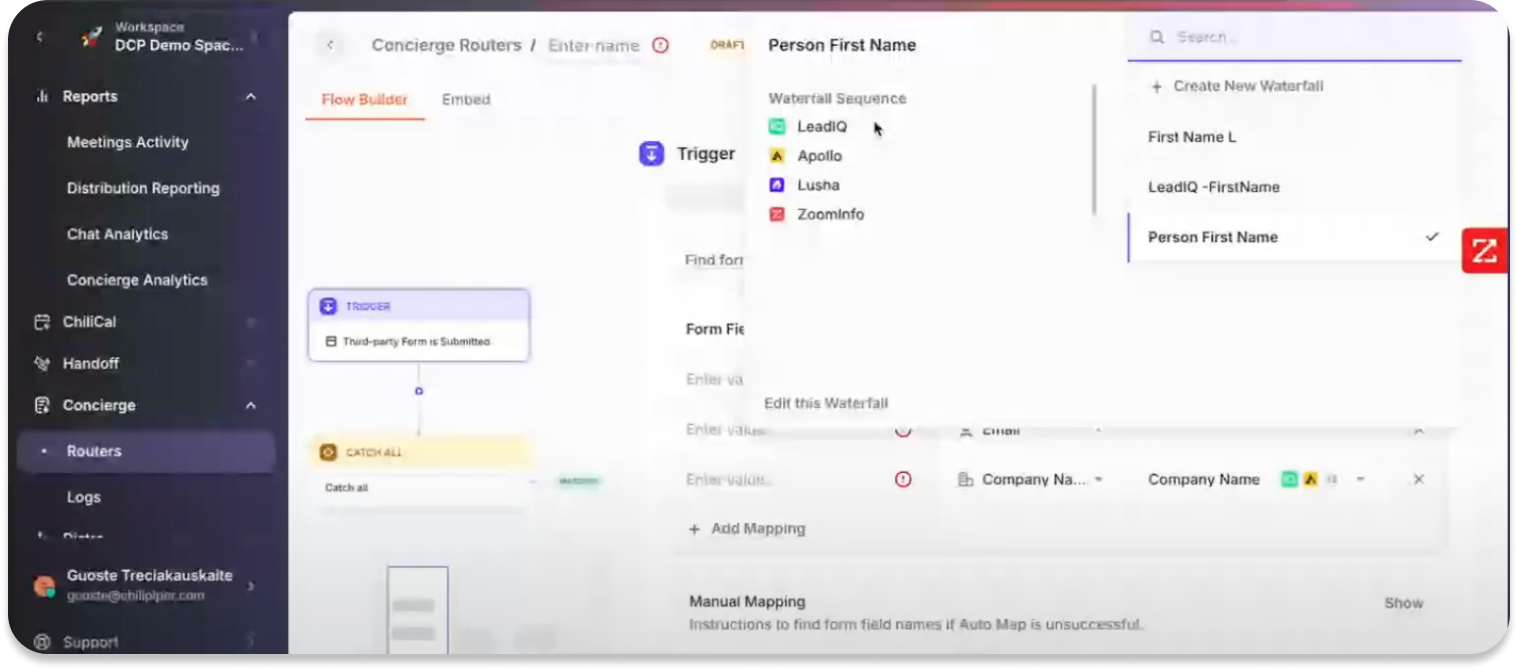Click the DCP Demo Space workspace name

click(x=179, y=45)
